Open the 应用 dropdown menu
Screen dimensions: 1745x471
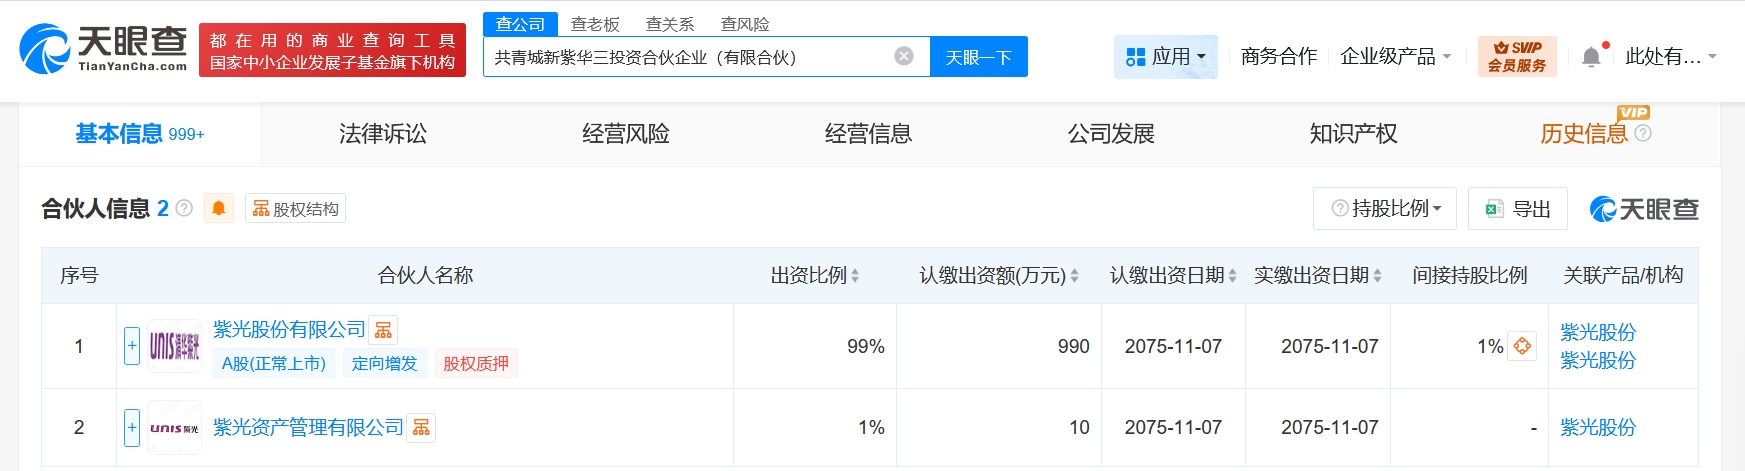tap(1165, 57)
